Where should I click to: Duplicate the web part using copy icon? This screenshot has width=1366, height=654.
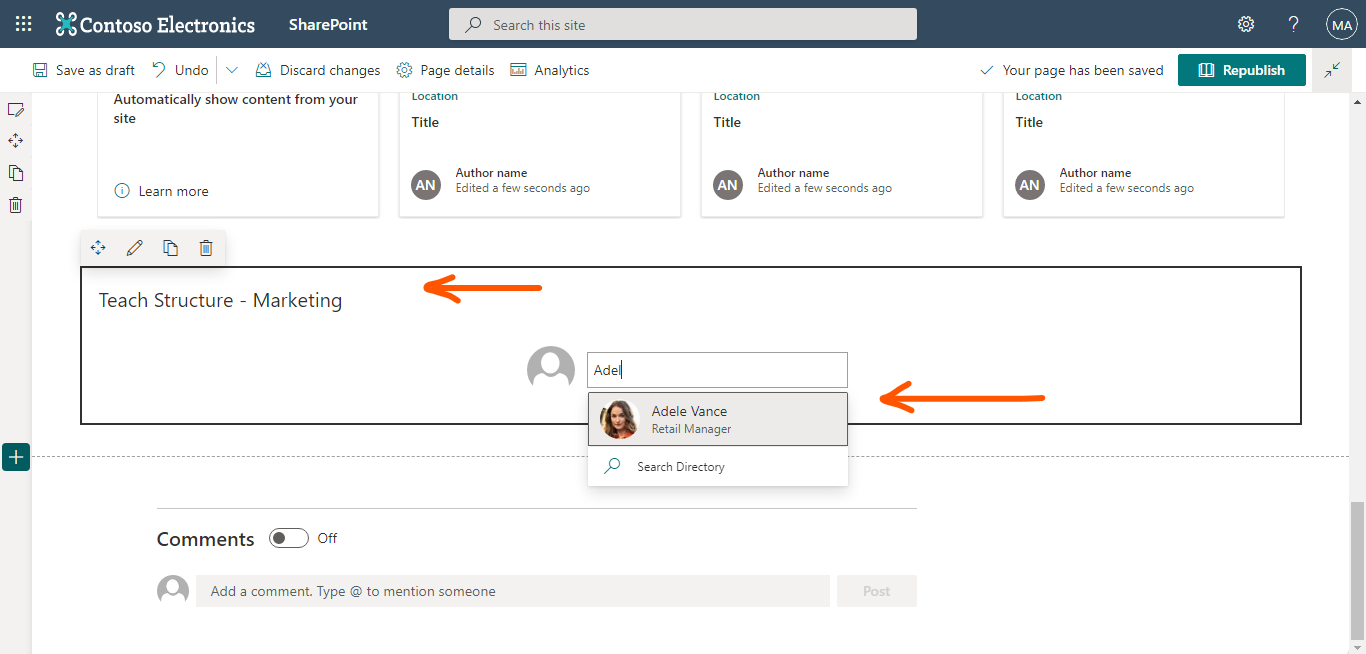pyautogui.click(x=170, y=247)
